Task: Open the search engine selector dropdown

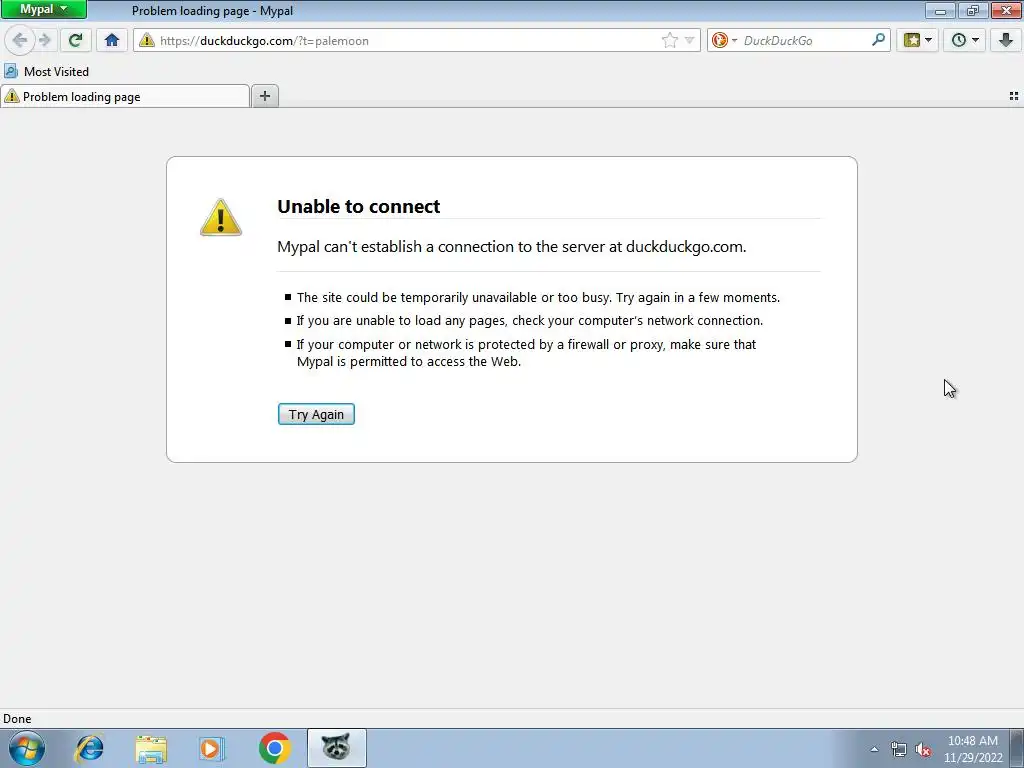Action: (724, 40)
